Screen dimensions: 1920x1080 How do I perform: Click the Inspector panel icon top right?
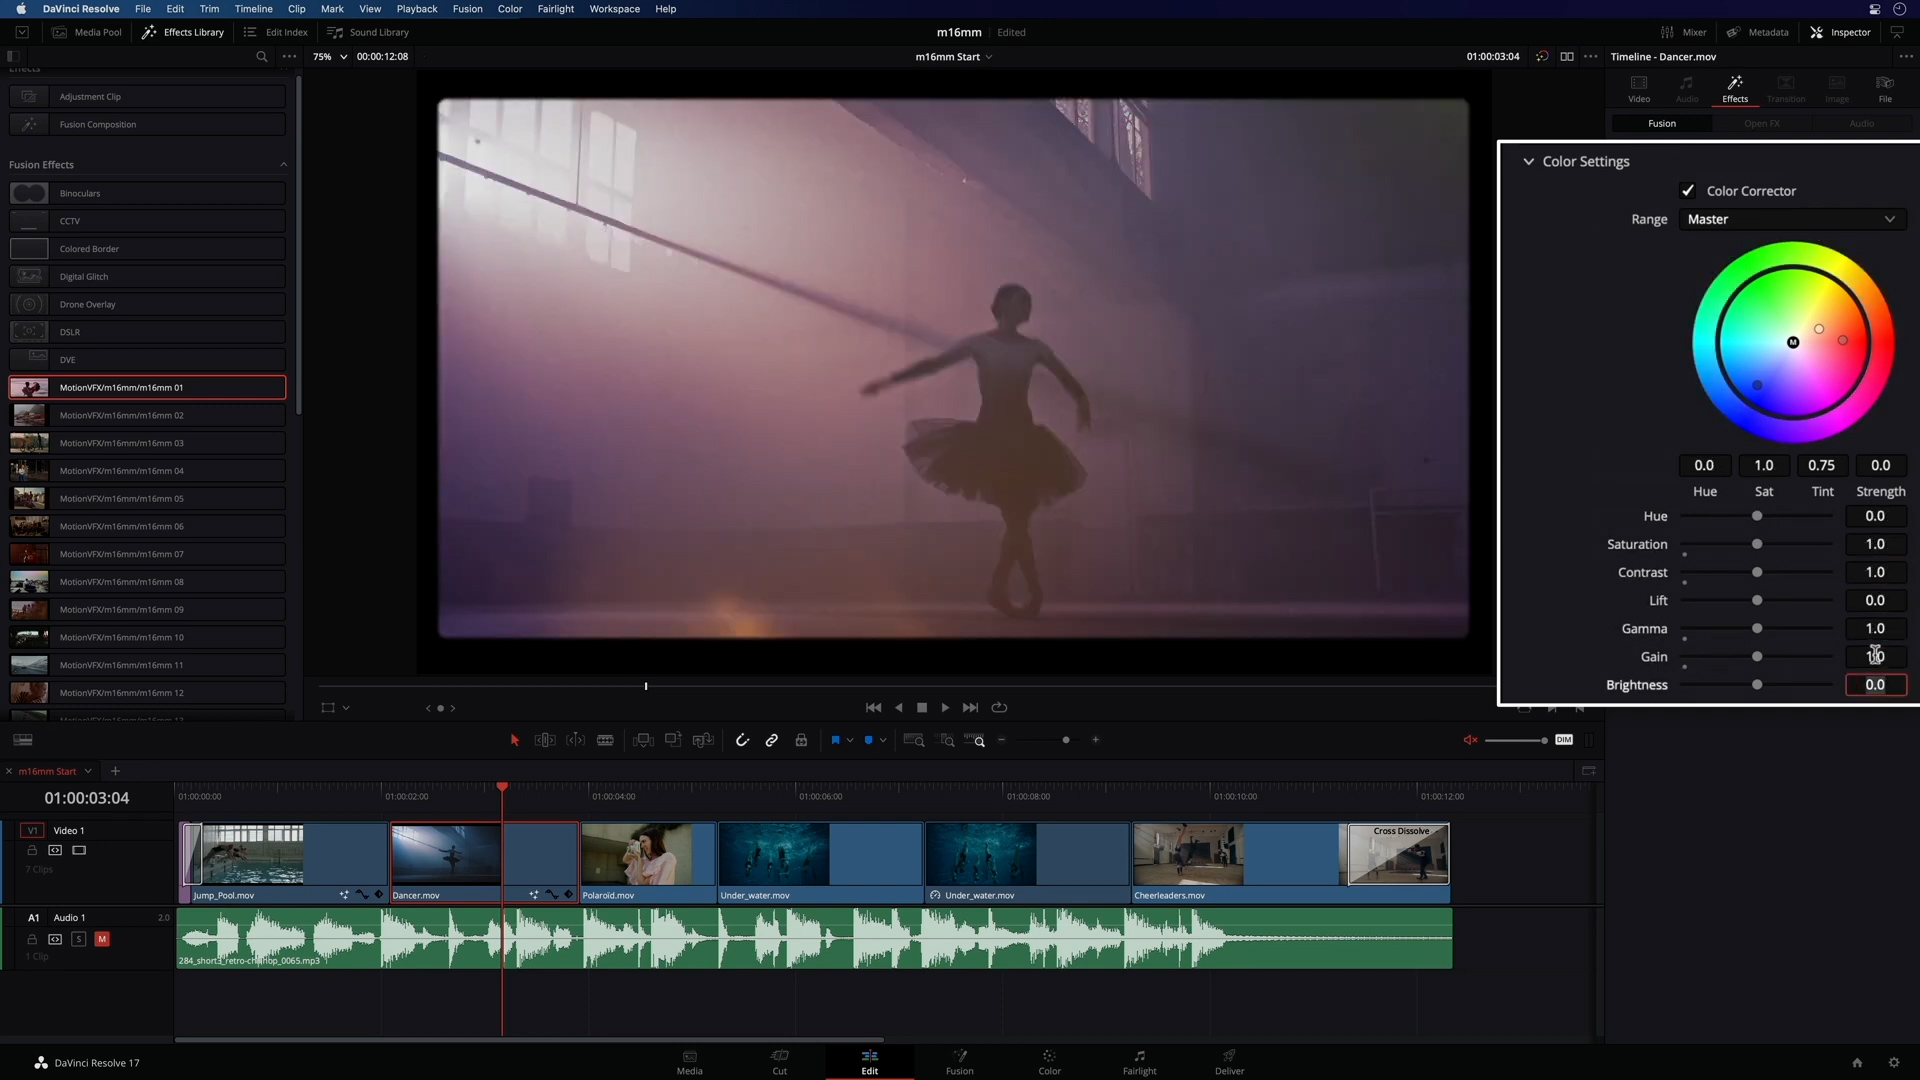coord(1821,32)
